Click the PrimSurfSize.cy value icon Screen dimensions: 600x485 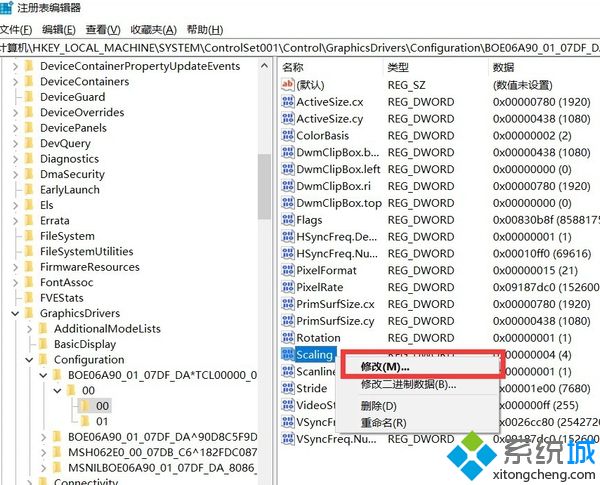(x=287, y=321)
